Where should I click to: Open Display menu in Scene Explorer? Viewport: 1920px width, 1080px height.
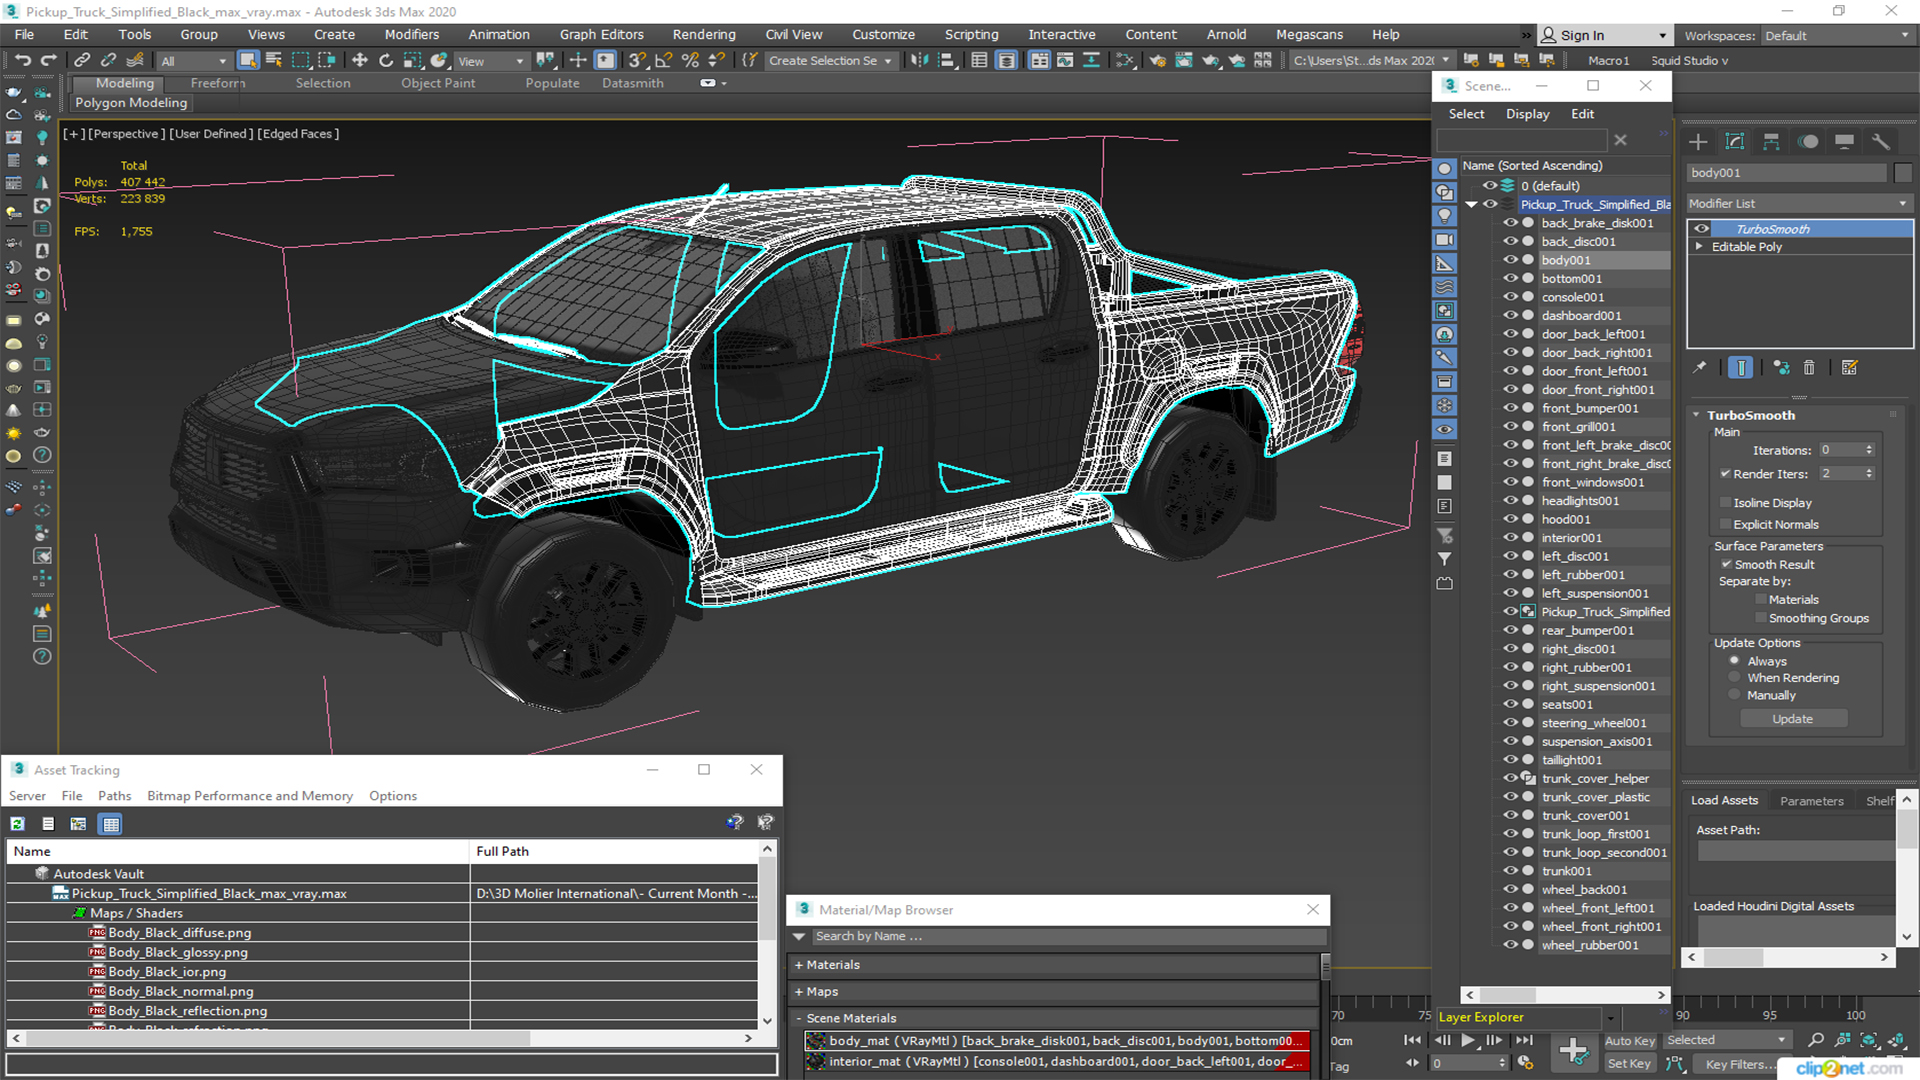[x=1527, y=114]
